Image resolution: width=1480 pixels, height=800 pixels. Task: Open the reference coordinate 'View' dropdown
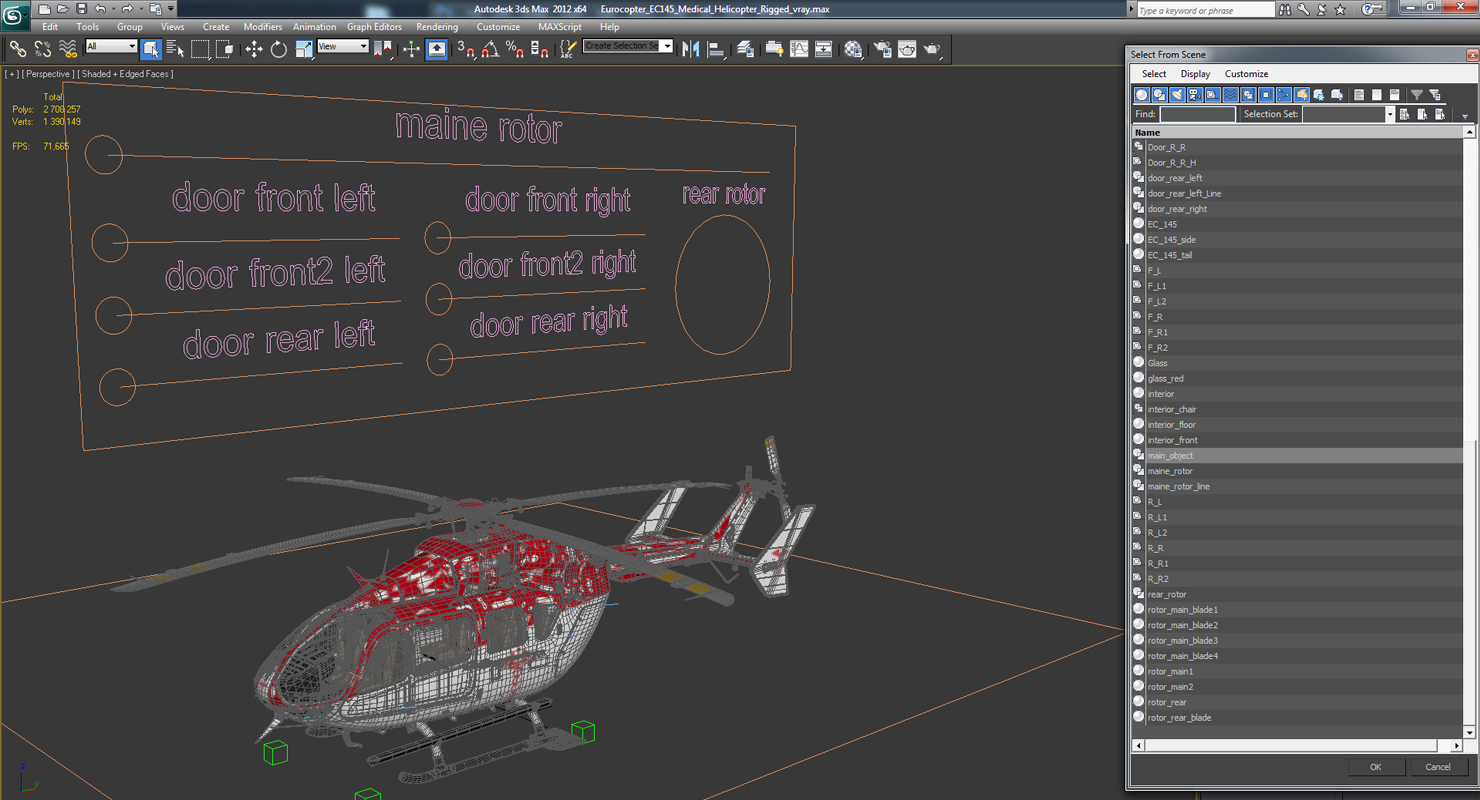tap(343, 47)
